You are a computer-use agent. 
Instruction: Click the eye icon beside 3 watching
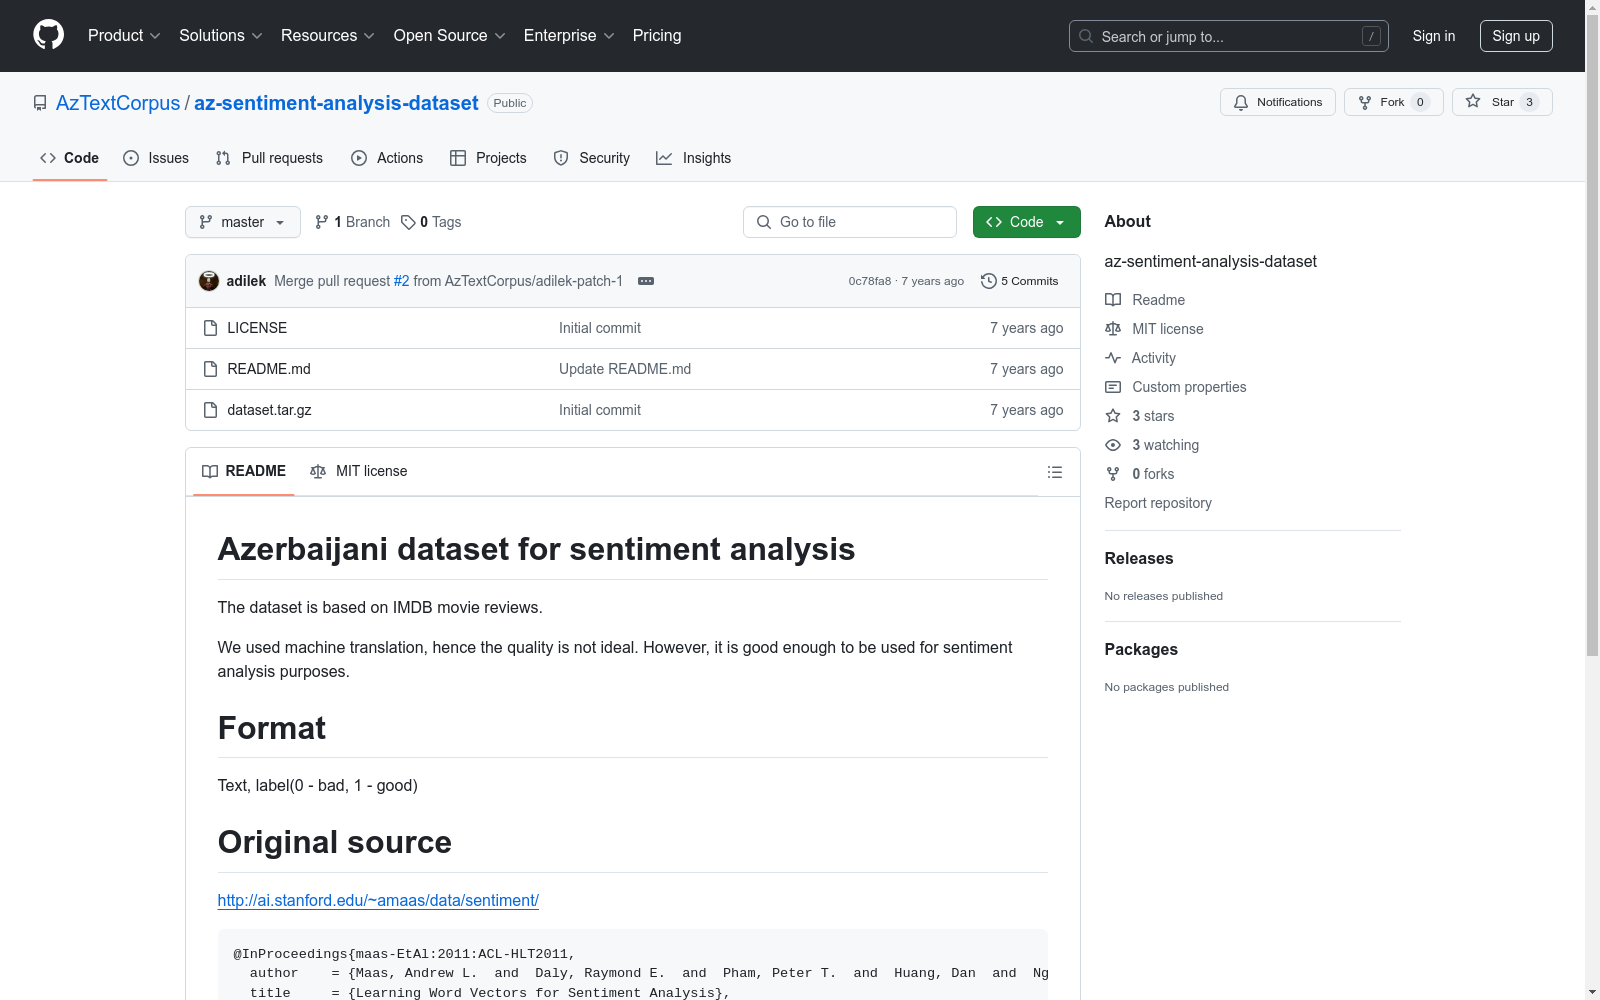(1113, 445)
